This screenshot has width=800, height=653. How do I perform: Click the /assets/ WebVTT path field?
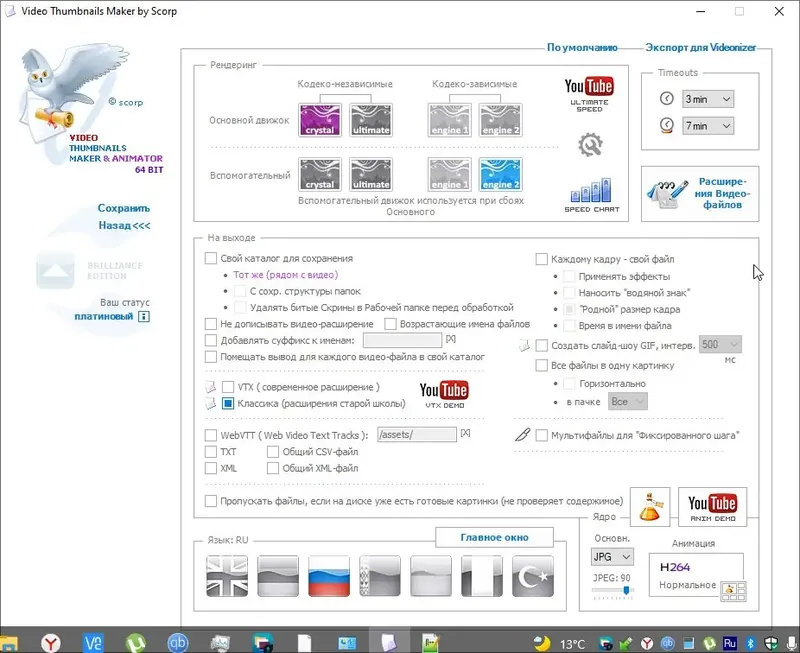click(418, 434)
